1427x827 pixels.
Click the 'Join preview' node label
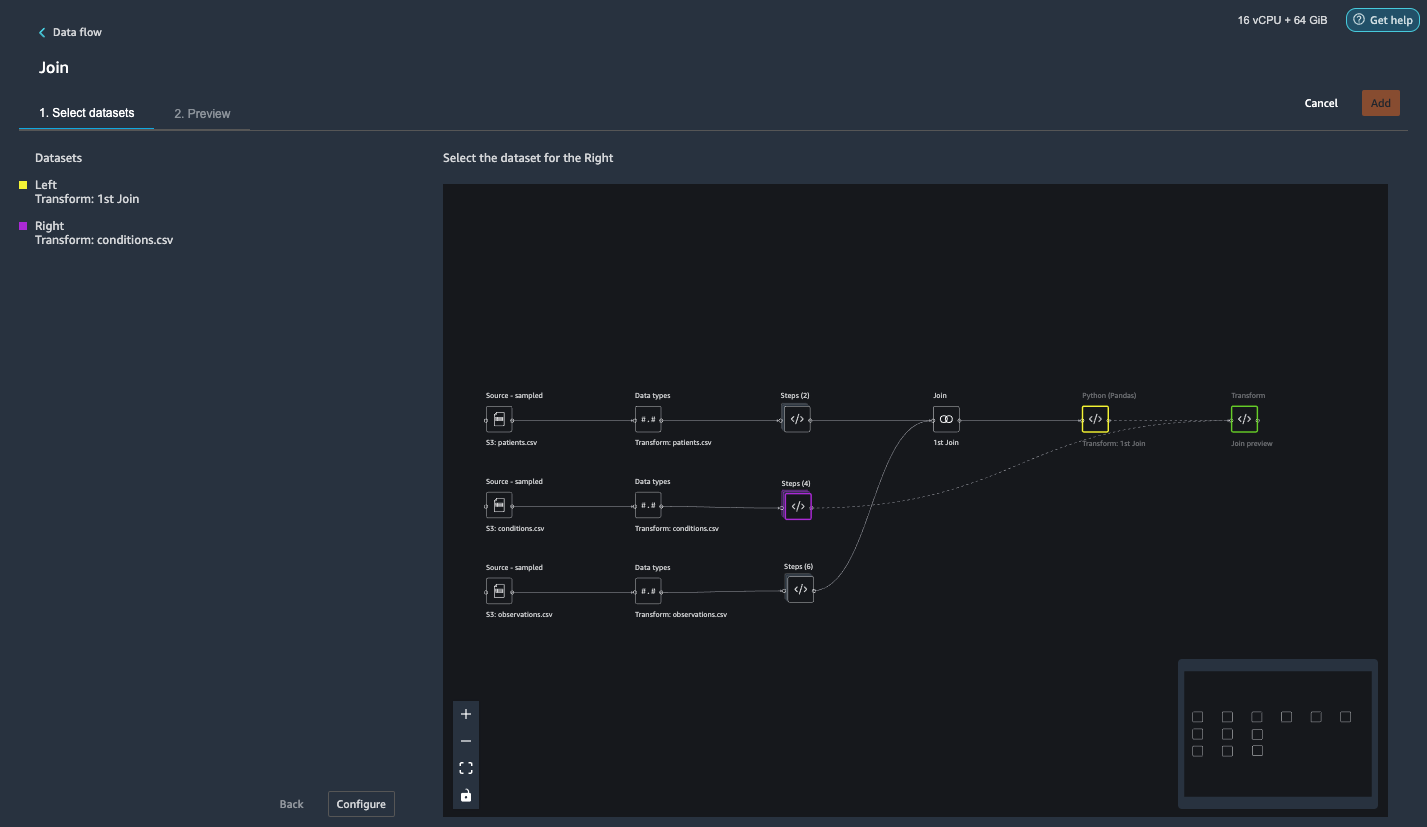pyautogui.click(x=1252, y=444)
